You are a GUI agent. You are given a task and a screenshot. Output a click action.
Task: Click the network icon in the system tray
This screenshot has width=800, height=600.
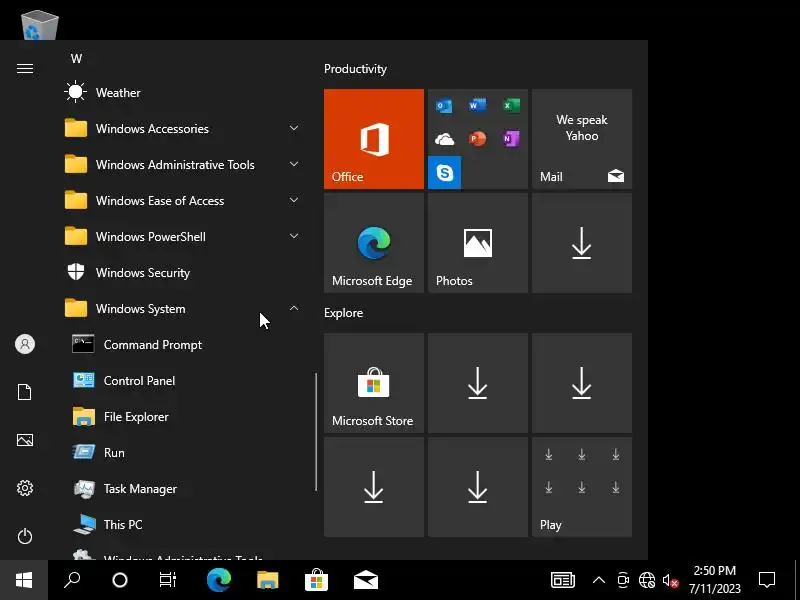click(646, 580)
